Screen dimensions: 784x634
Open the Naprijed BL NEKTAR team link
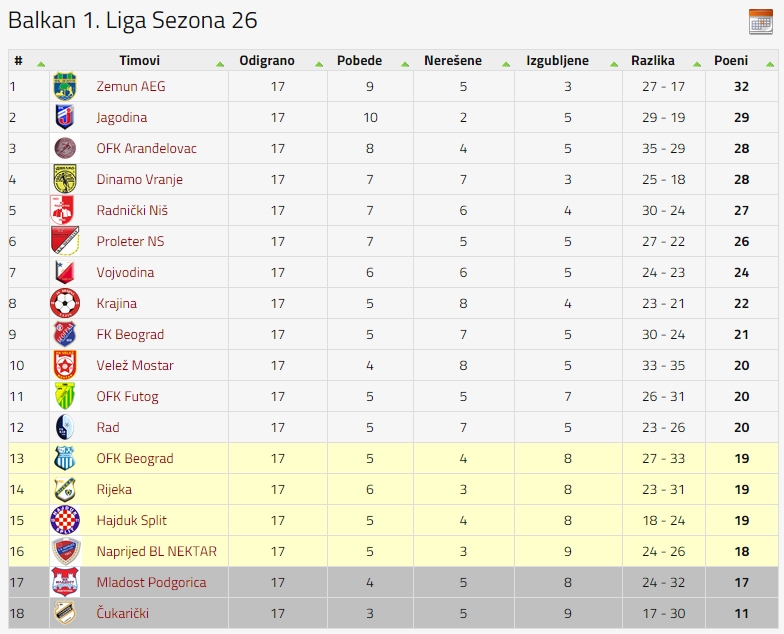pos(156,552)
